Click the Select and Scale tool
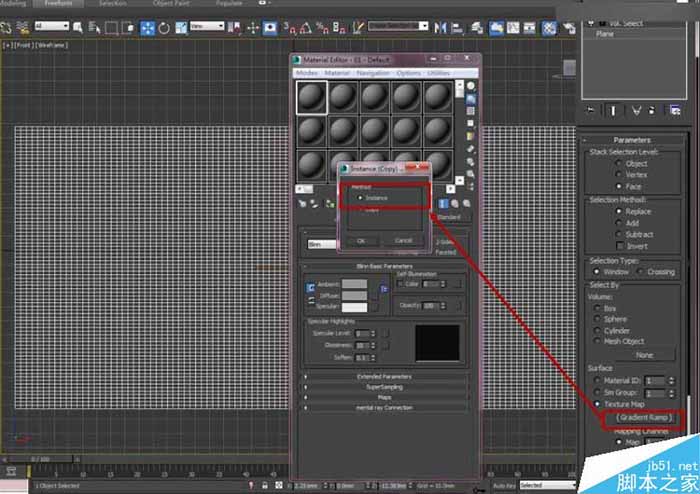Screen dimensions: 700x494 (x=181, y=28)
